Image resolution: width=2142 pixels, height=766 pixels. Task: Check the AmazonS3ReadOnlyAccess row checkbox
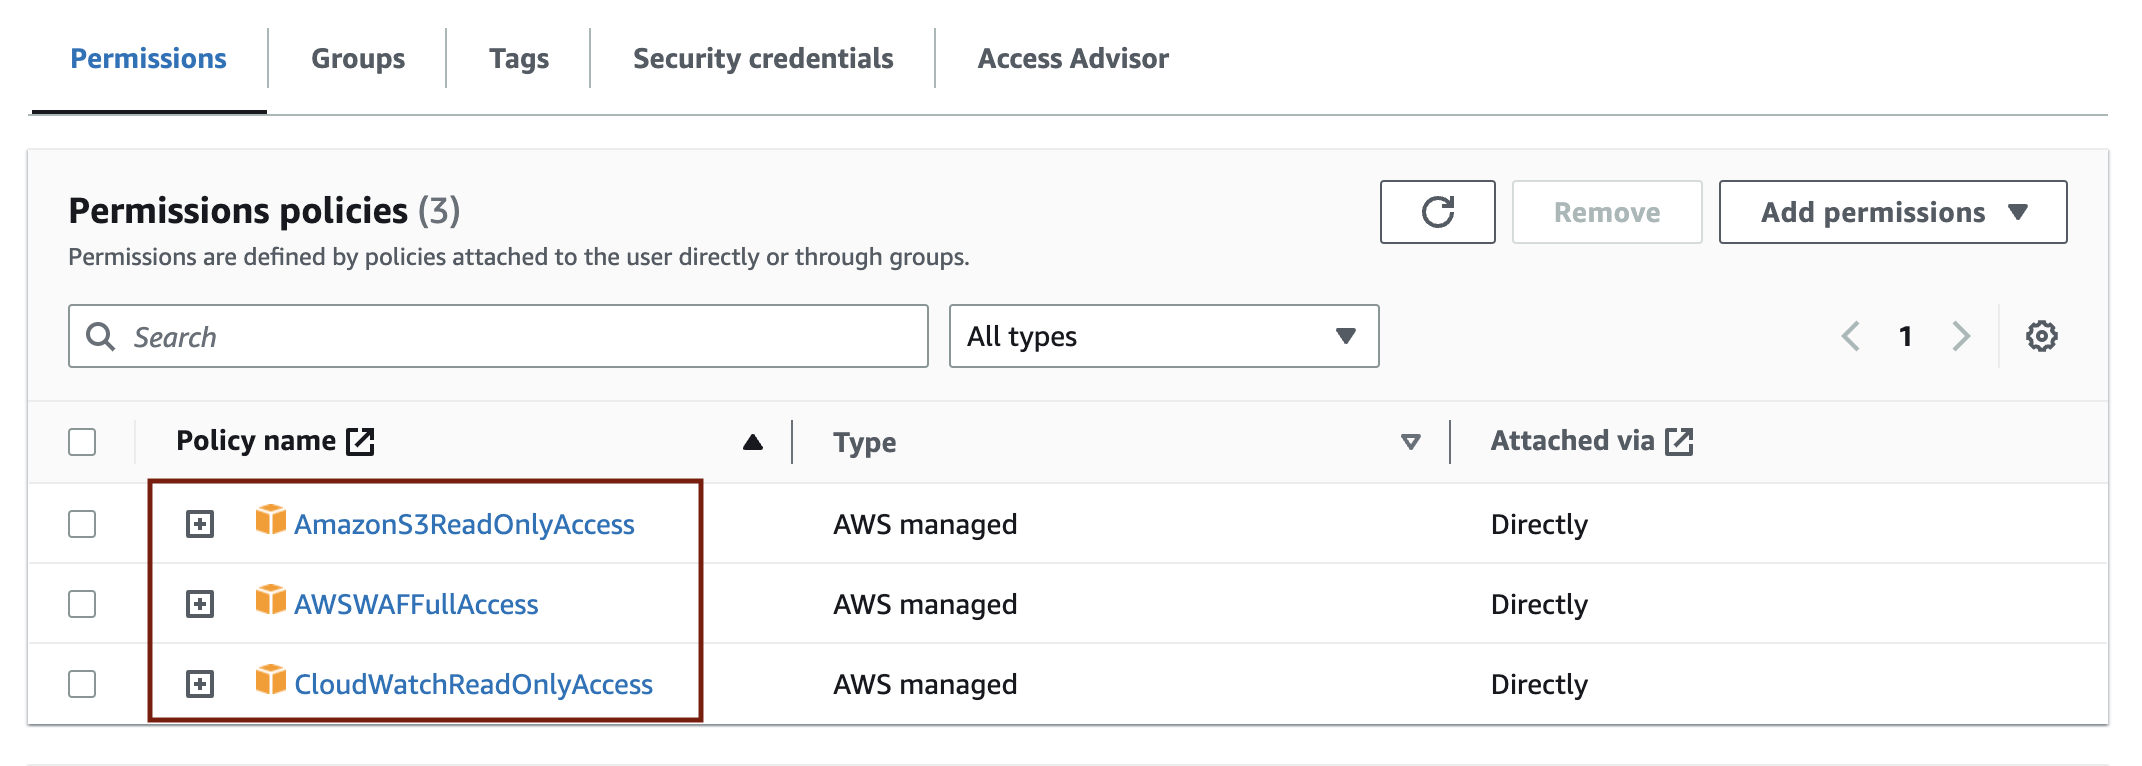(82, 524)
